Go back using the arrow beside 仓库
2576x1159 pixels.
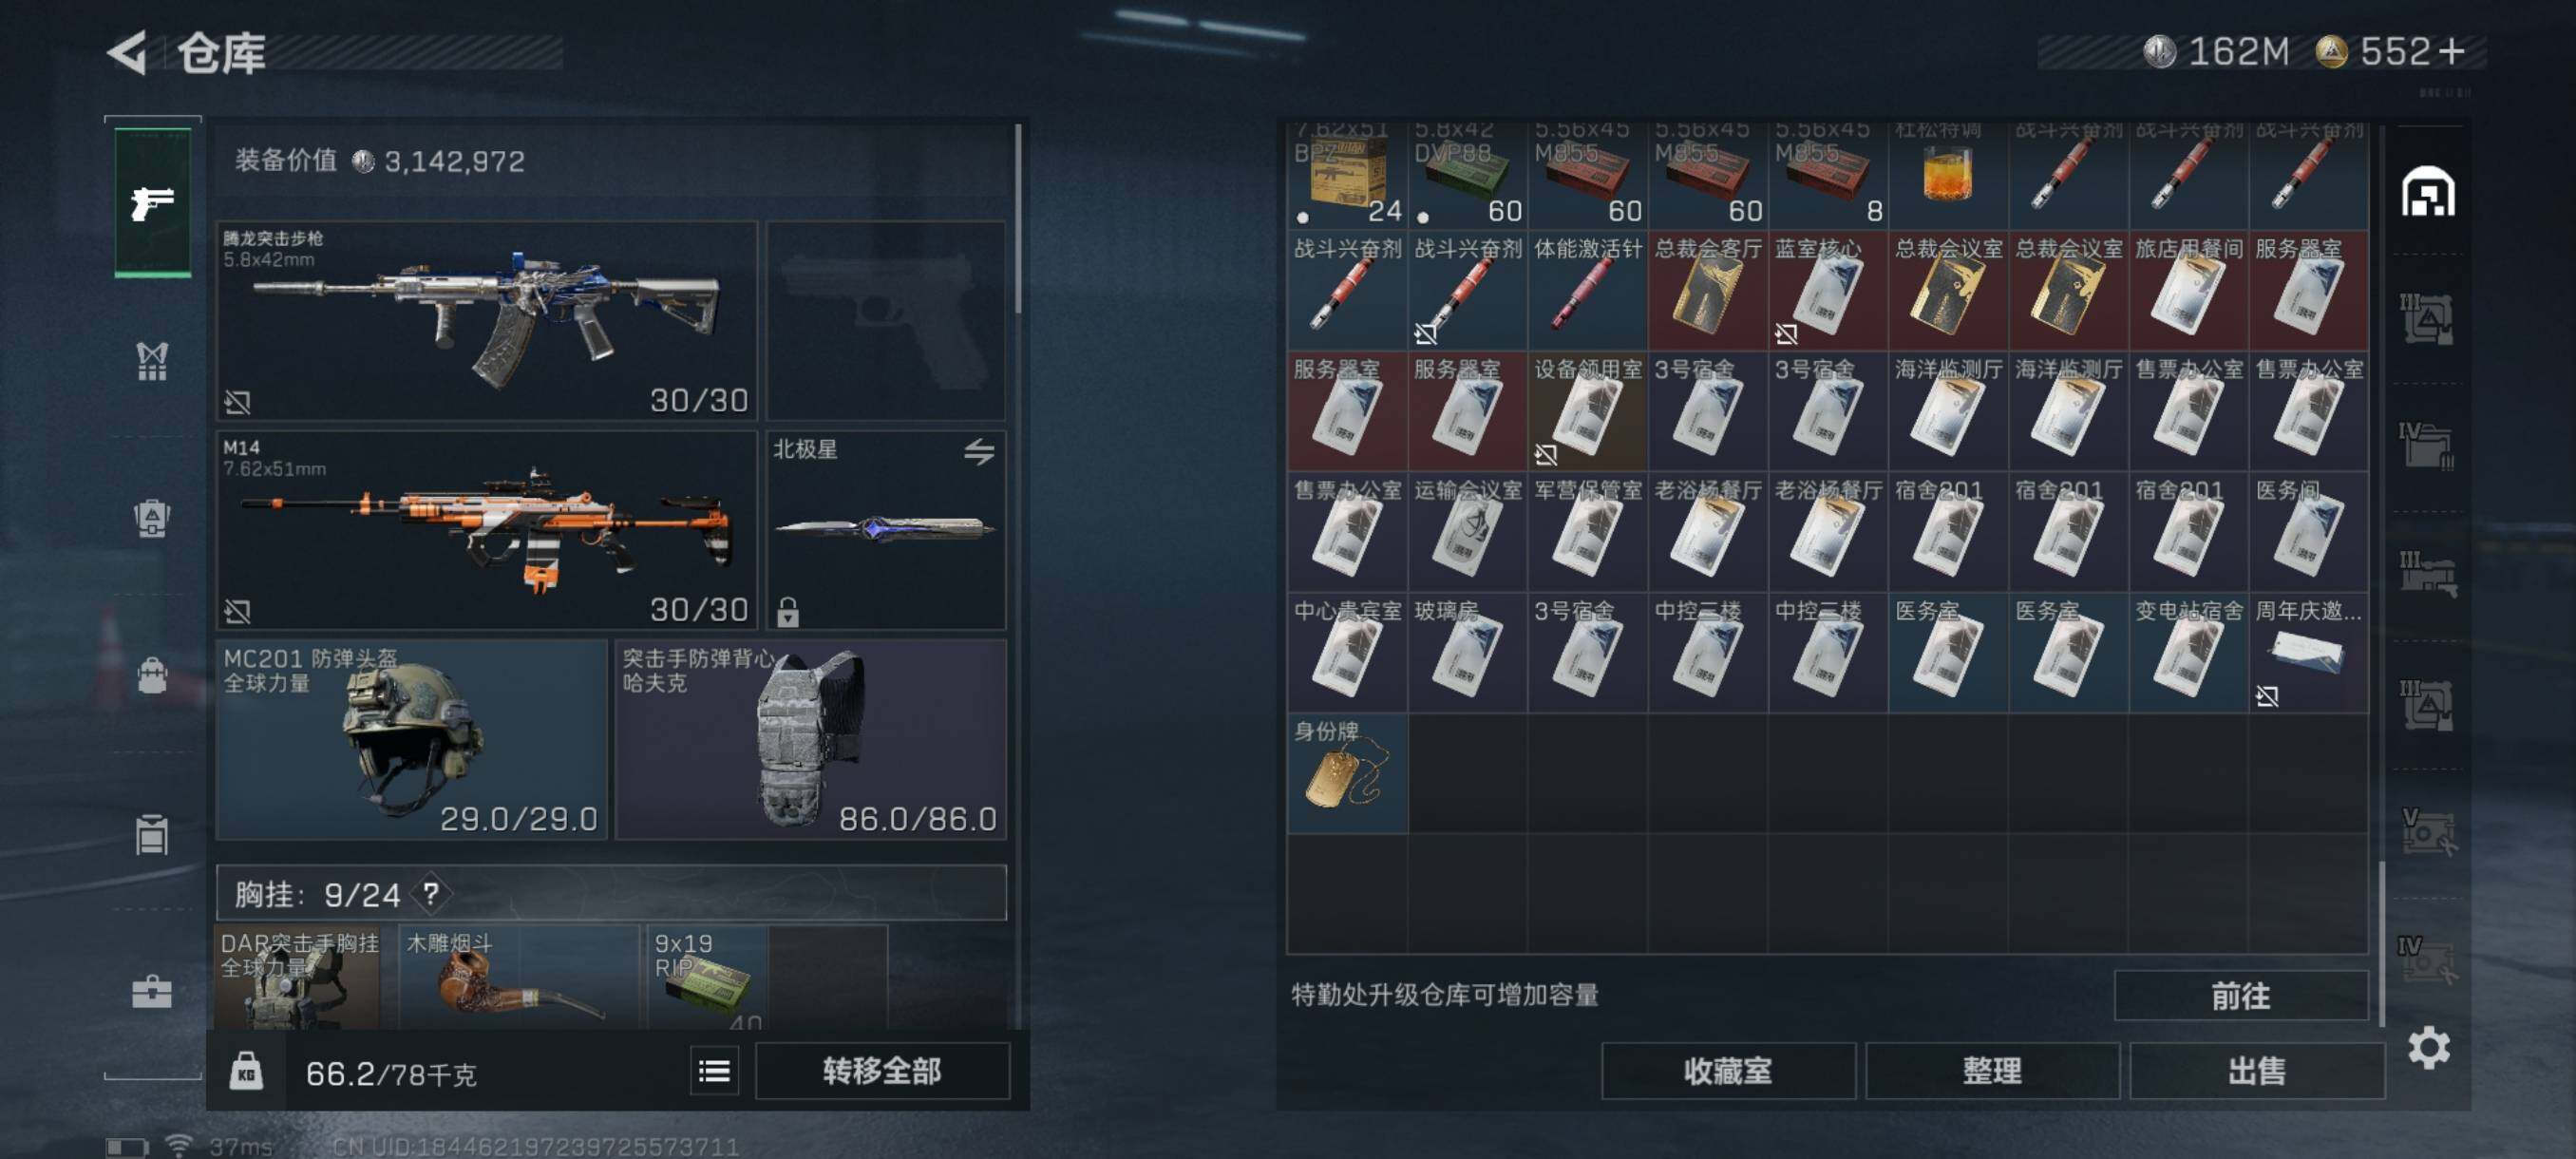click(x=128, y=52)
